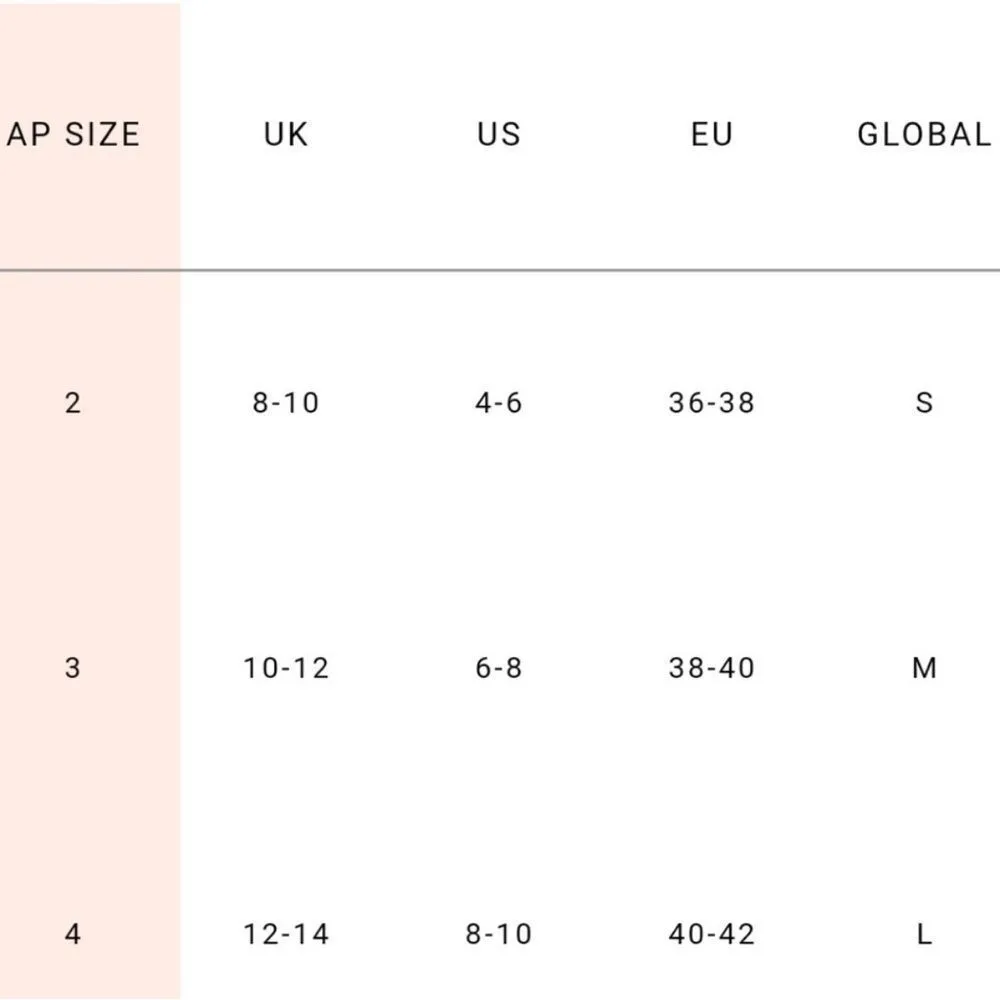Click the GLOBAL column header
This screenshot has height=1000, width=1000.
[x=924, y=134]
